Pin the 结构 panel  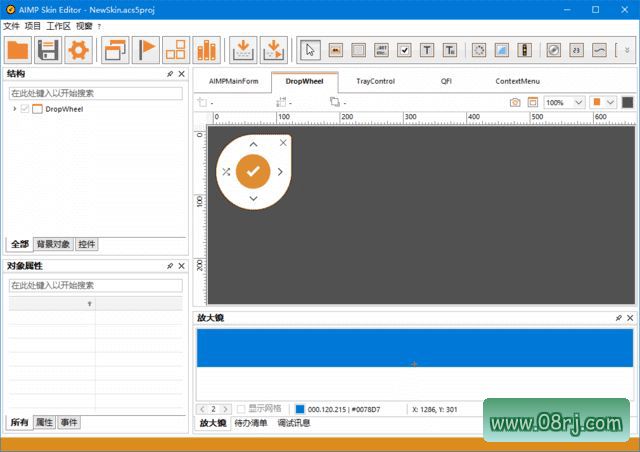pyautogui.click(x=170, y=74)
